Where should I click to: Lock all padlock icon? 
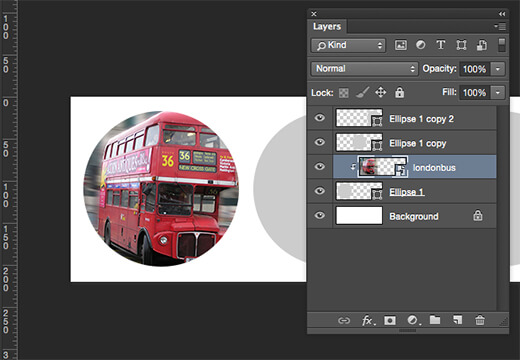coord(399,92)
